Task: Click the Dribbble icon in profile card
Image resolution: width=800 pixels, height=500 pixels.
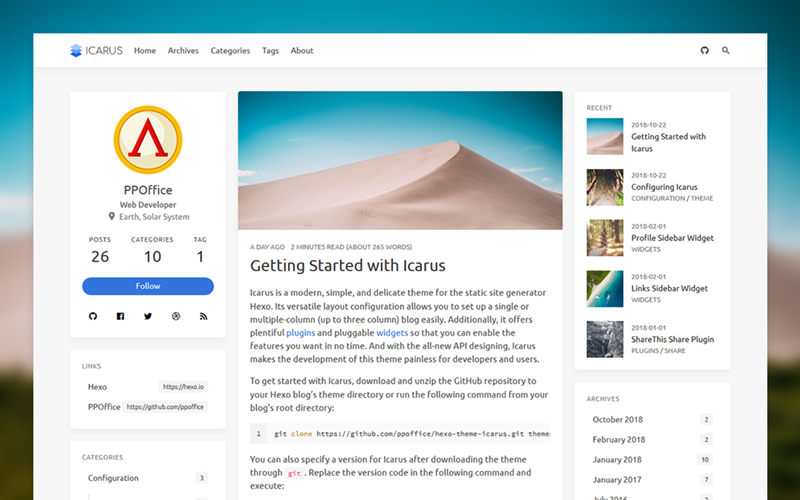Action: pyautogui.click(x=176, y=316)
